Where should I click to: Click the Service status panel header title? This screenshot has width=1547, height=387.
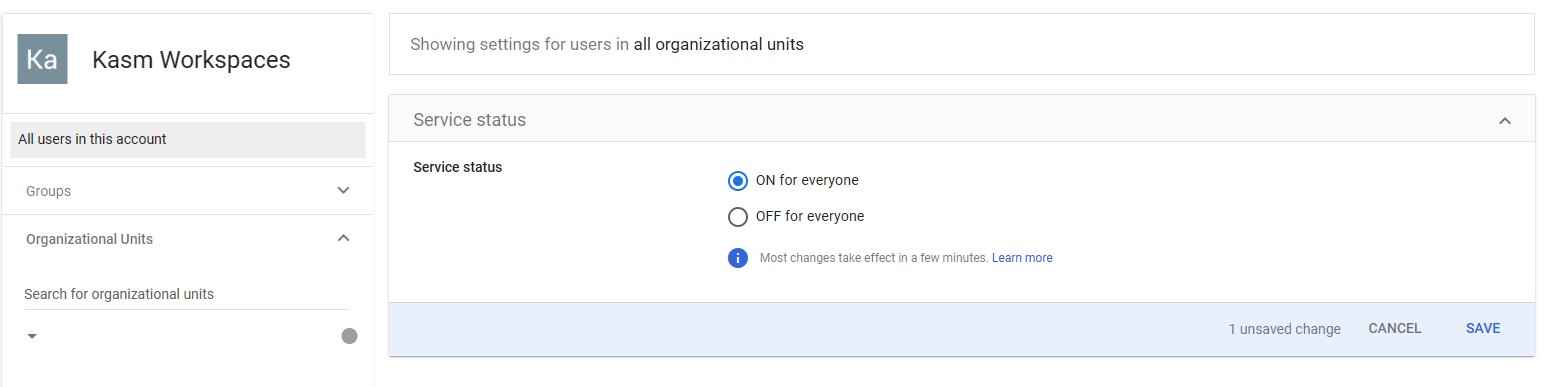pos(469,120)
